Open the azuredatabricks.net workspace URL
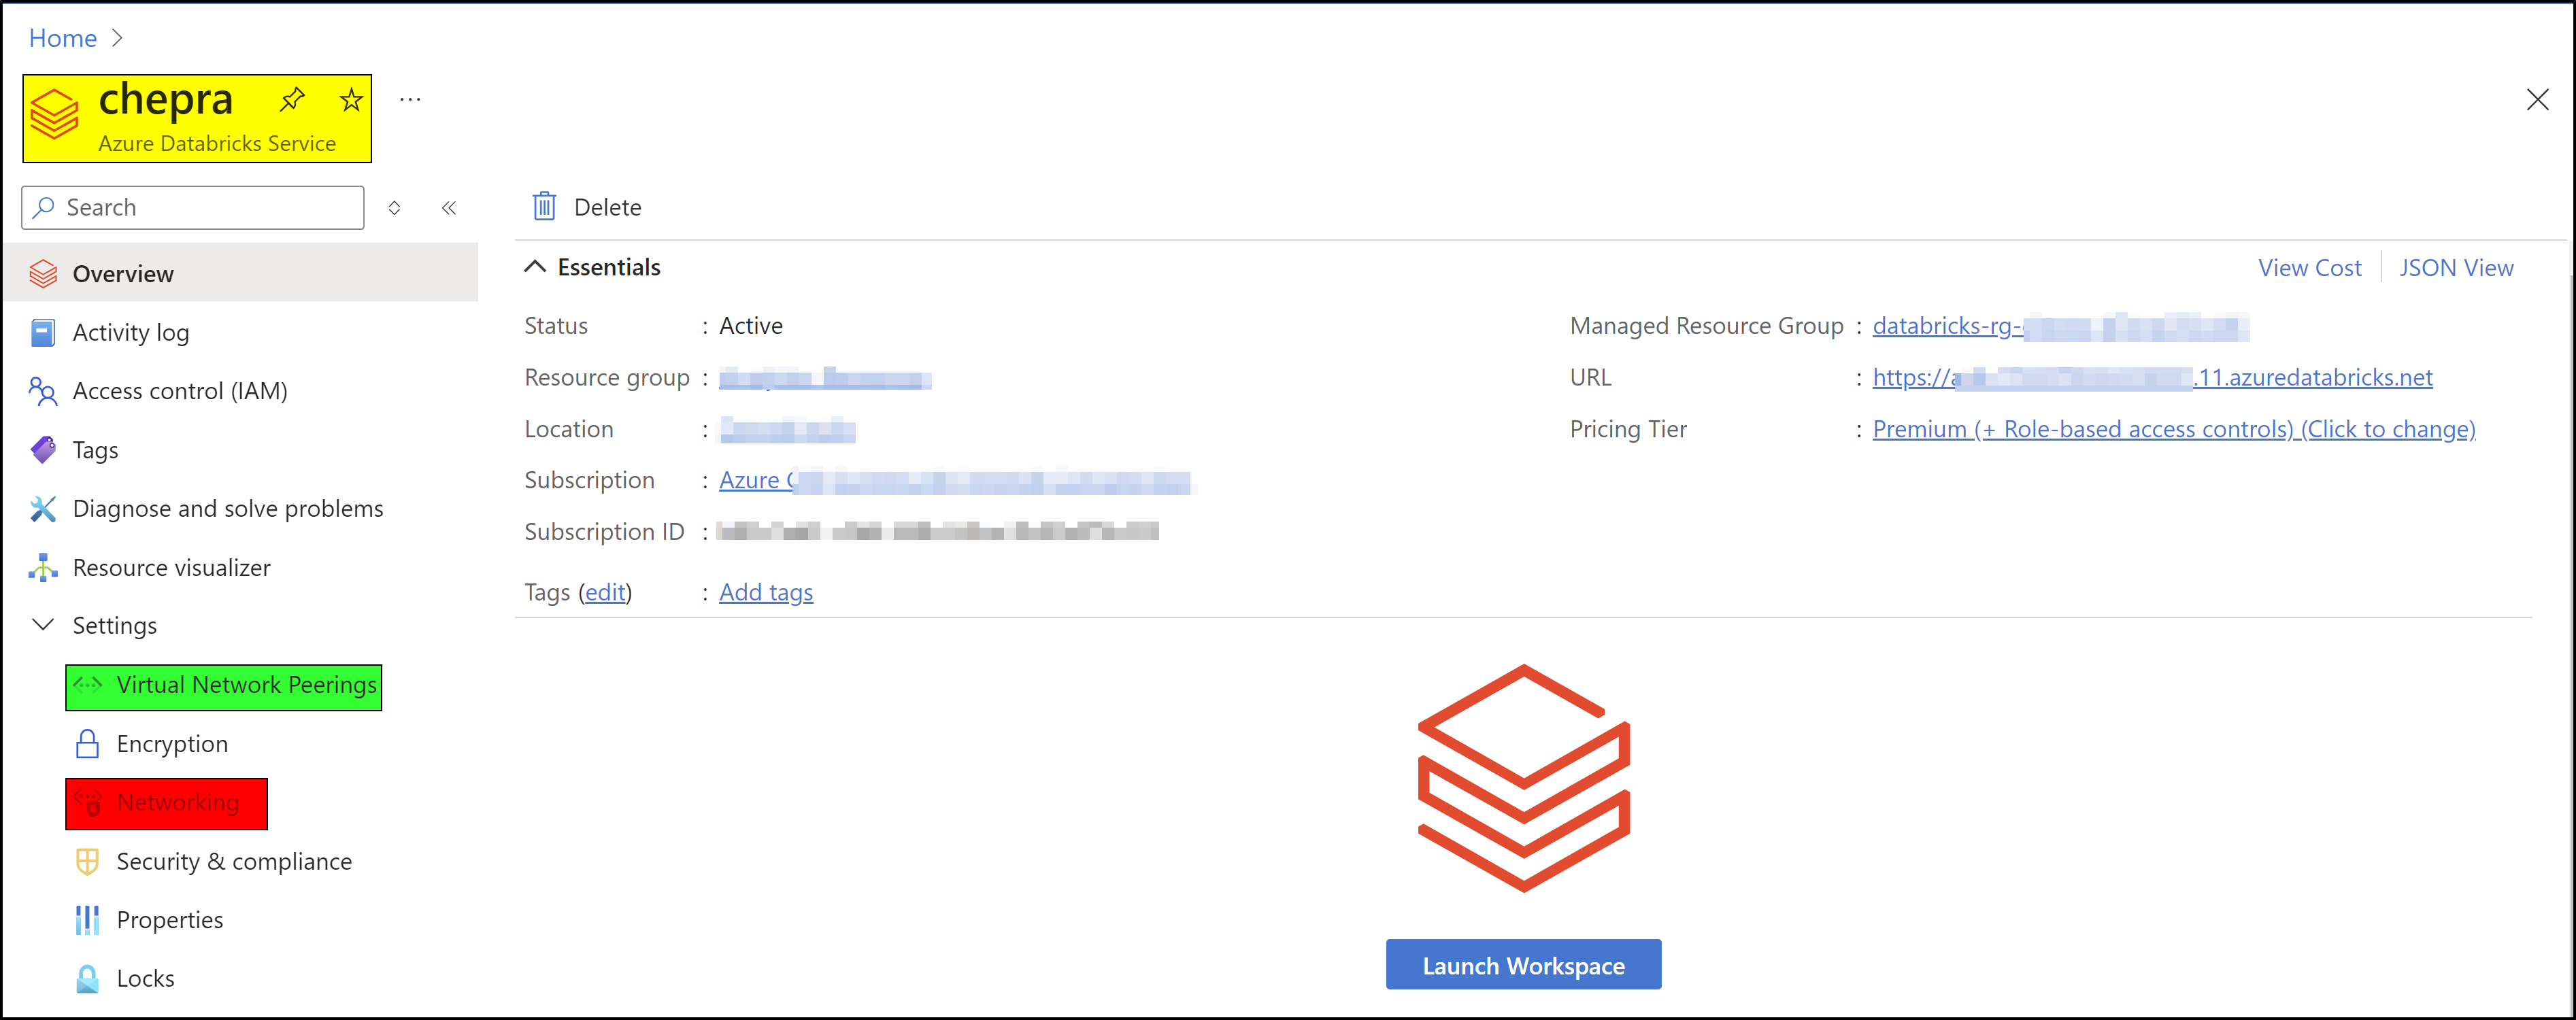Image resolution: width=2576 pixels, height=1020 pixels. (2152, 378)
